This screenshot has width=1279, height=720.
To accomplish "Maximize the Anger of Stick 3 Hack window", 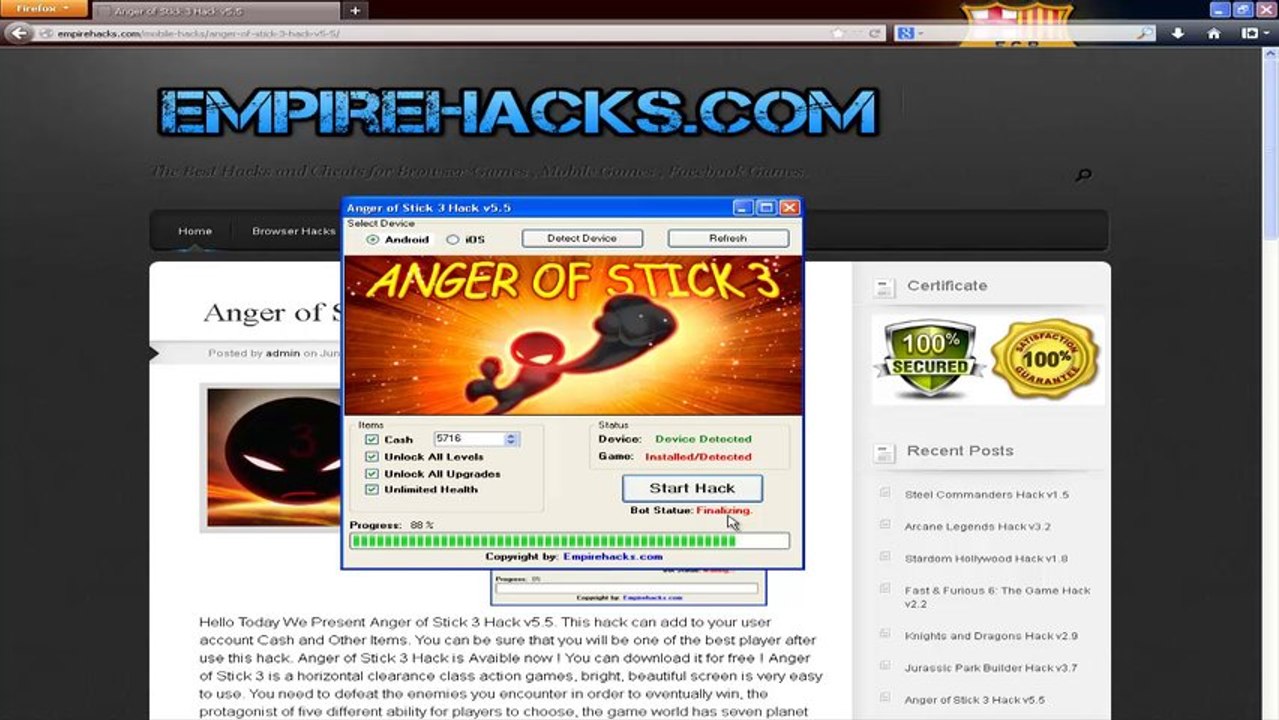I will [766, 207].
